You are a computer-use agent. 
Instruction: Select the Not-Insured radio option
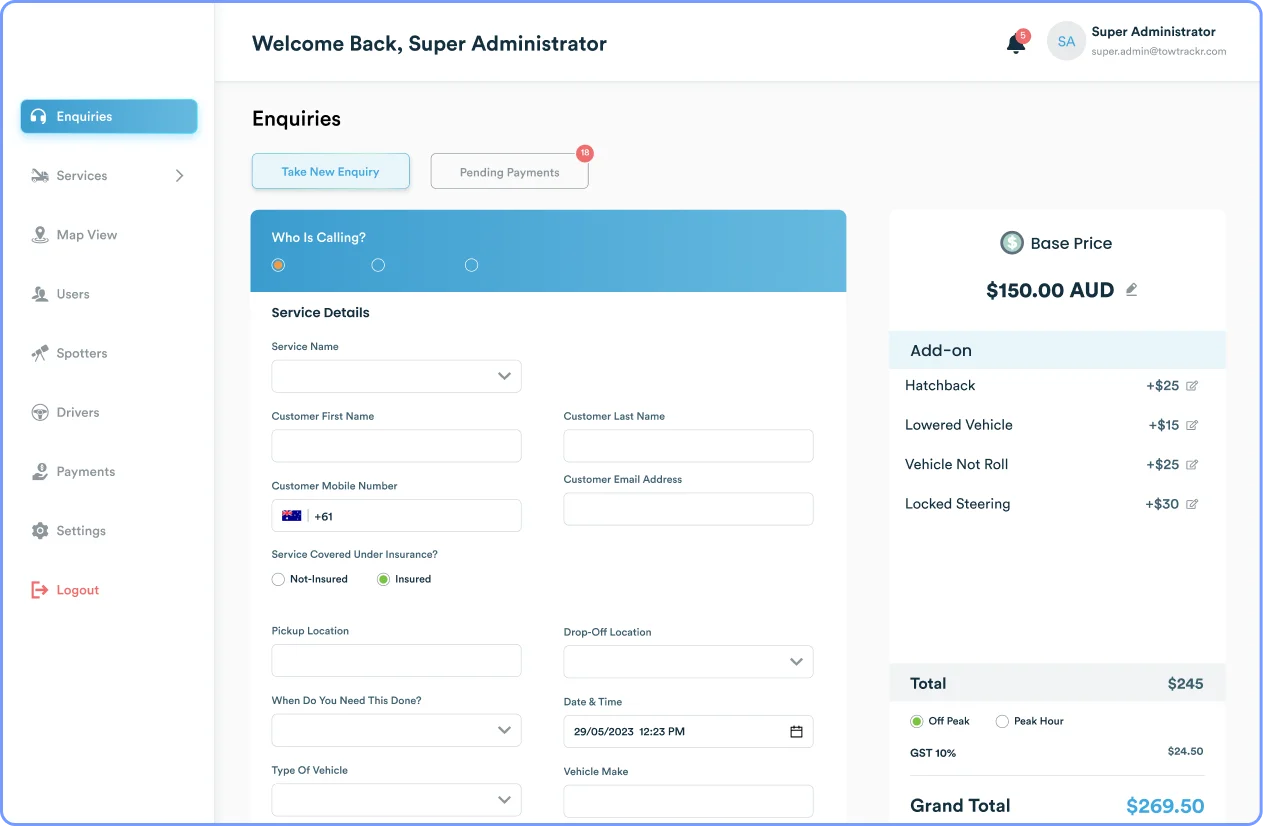[279, 579]
